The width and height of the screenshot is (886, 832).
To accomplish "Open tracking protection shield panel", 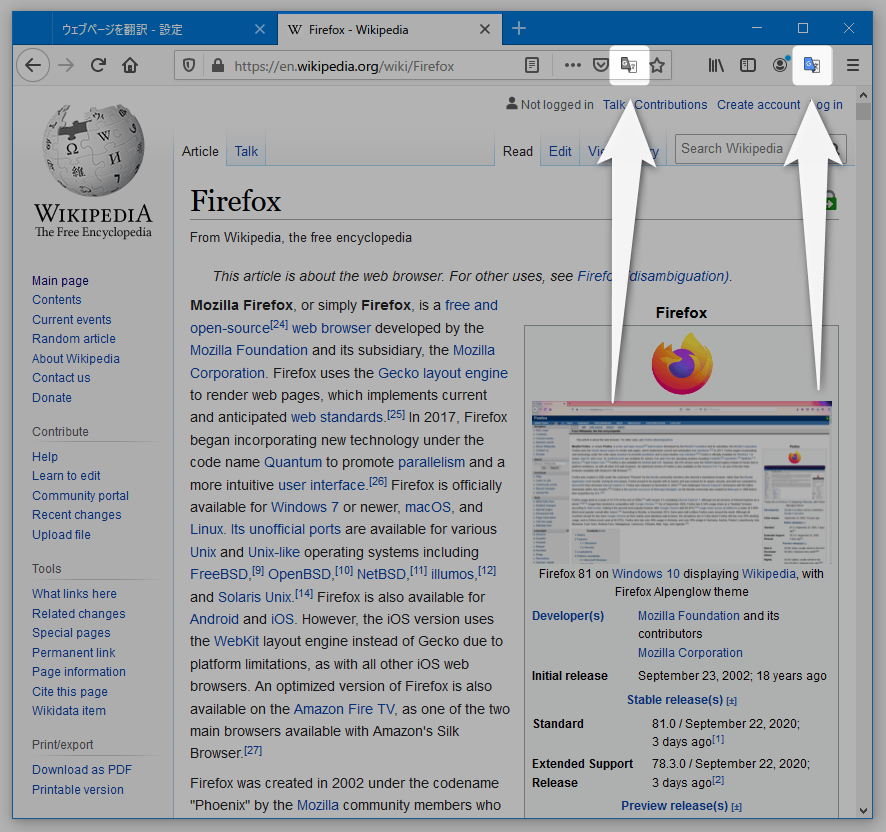I will [x=189, y=66].
